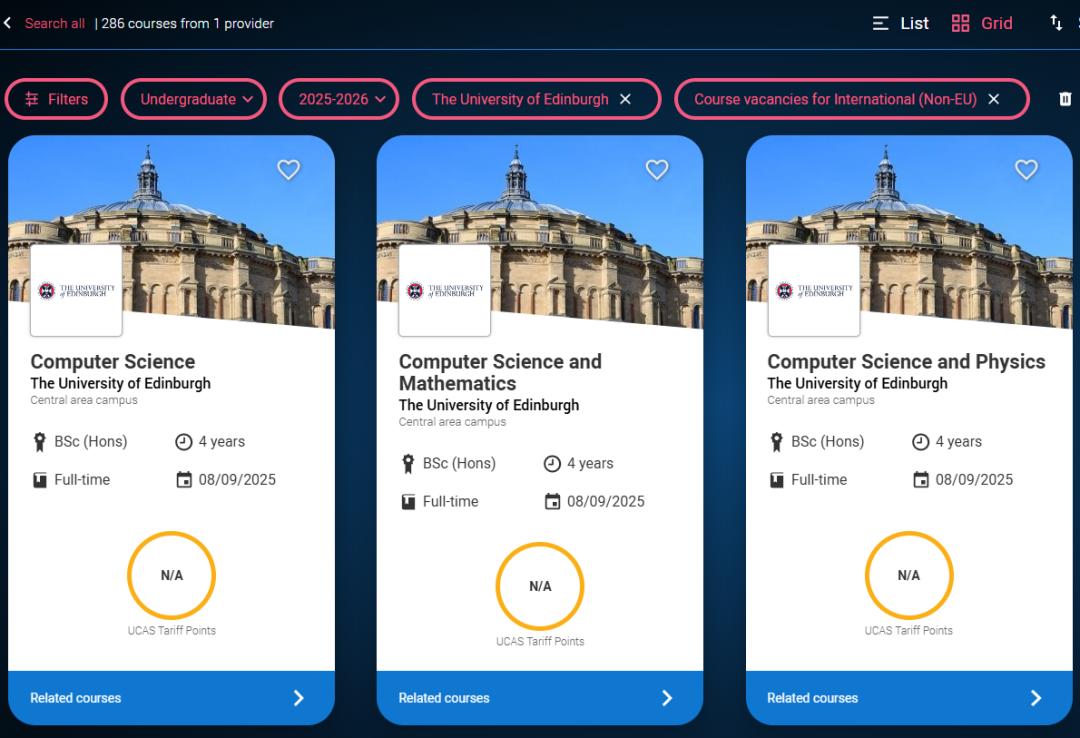The width and height of the screenshot is (1080, 738).
Task: Click the ribbon icon on Computer Science and Mathematics card
Action: [x=408, y=464]
